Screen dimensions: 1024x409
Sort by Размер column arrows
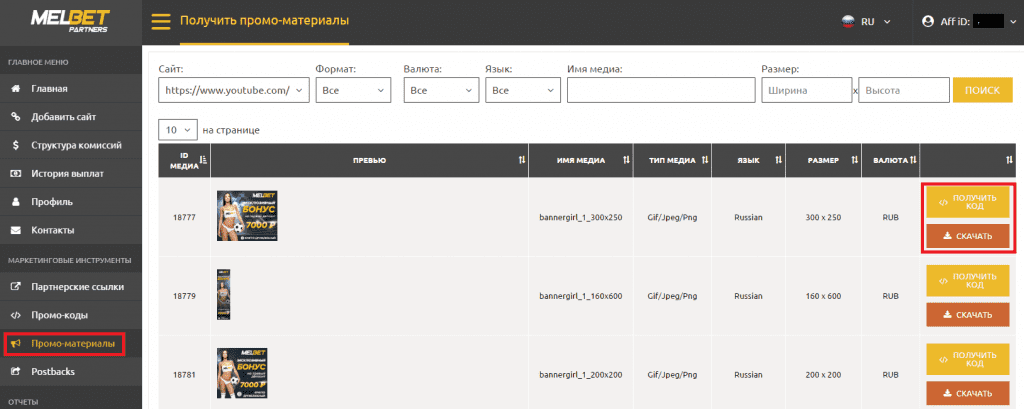pos(855,160)
